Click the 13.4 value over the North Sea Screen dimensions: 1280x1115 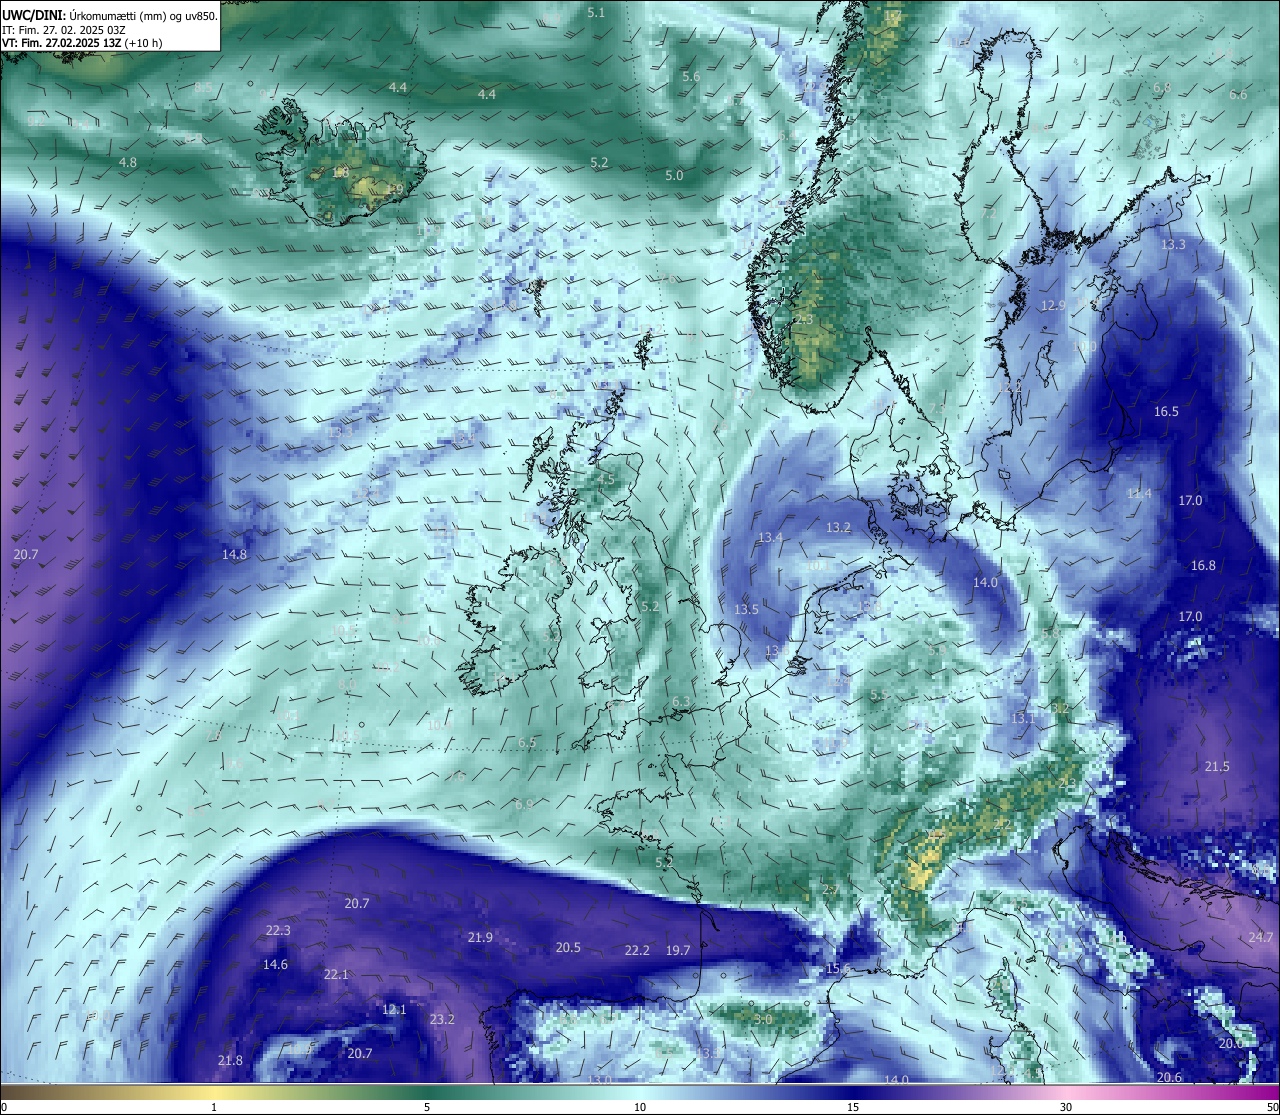(770, 537)
